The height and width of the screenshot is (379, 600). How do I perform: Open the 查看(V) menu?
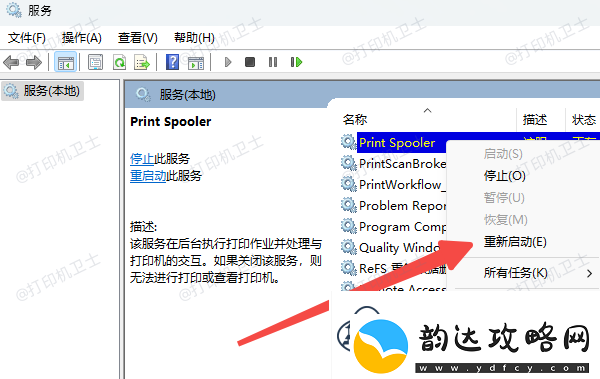coord(138,38)
